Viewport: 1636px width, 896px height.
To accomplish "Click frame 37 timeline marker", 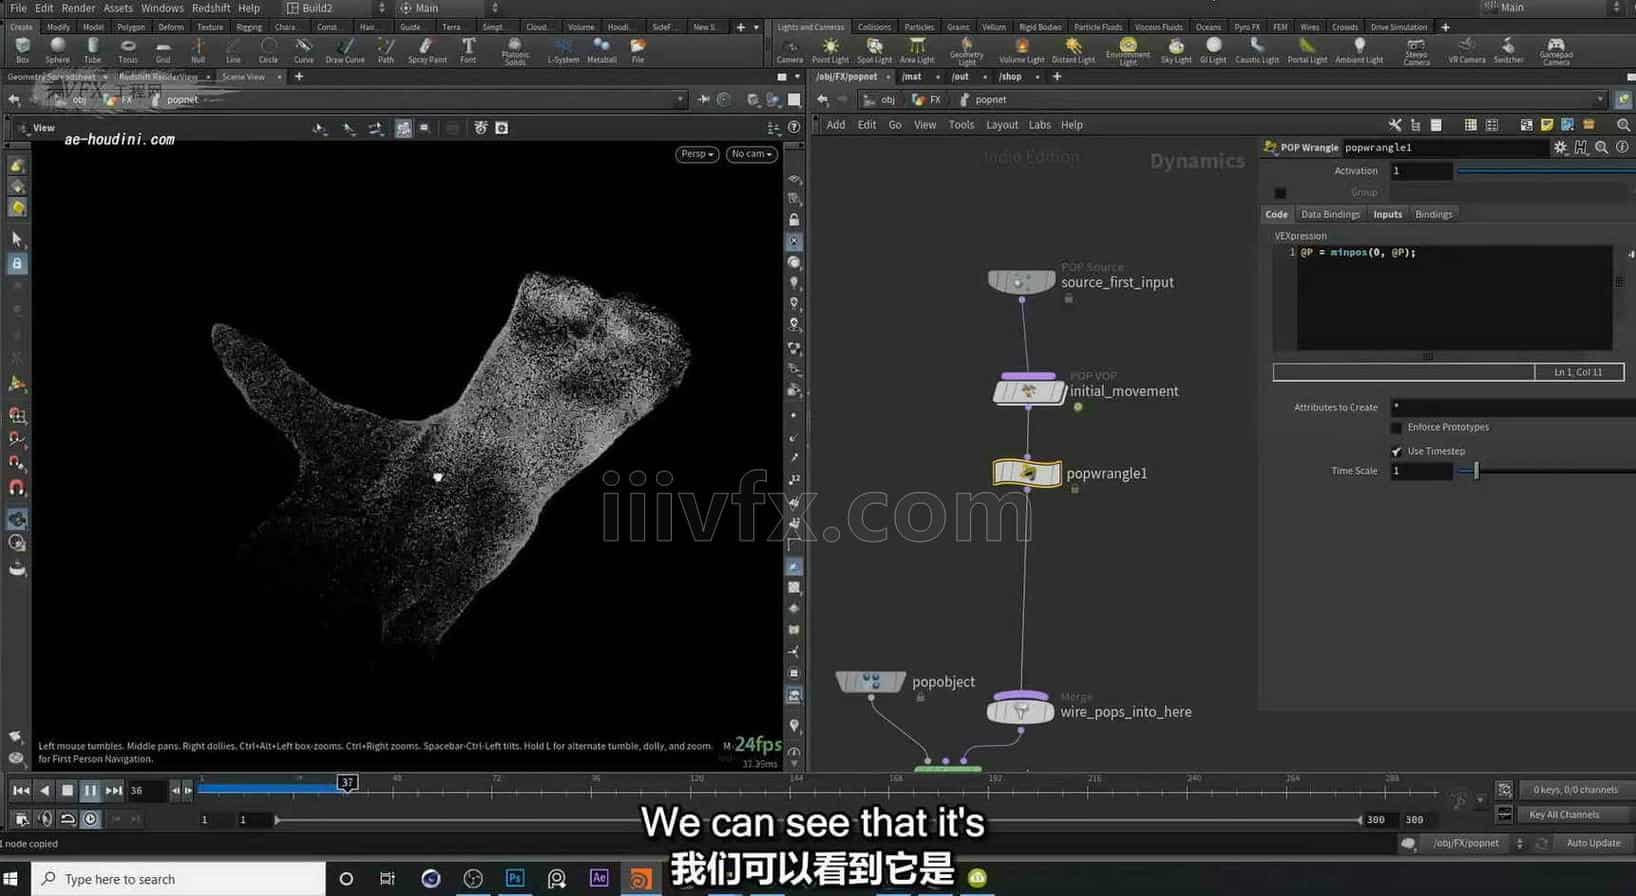I will (346, 783).
